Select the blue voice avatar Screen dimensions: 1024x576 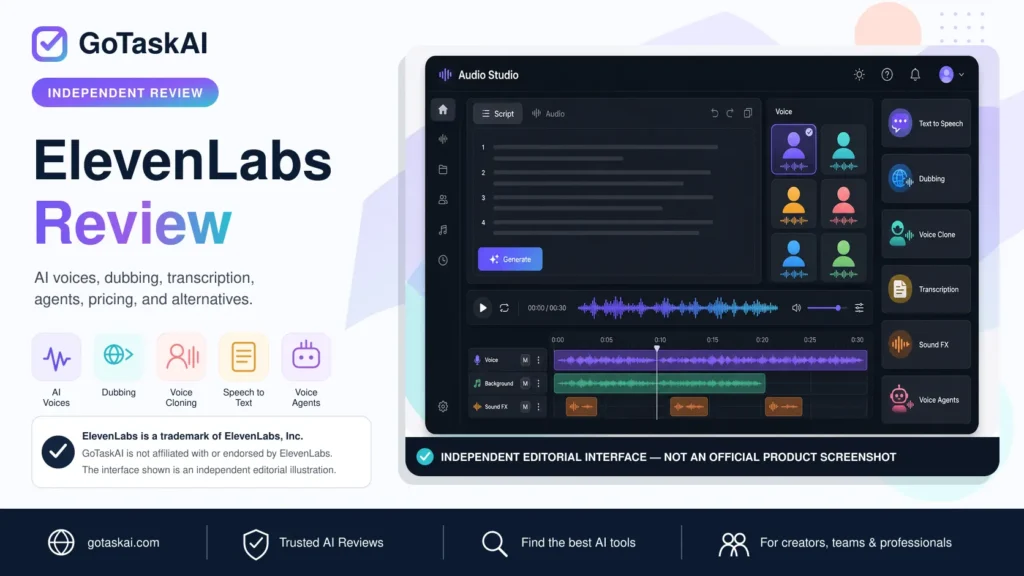(x=793, y=258)
